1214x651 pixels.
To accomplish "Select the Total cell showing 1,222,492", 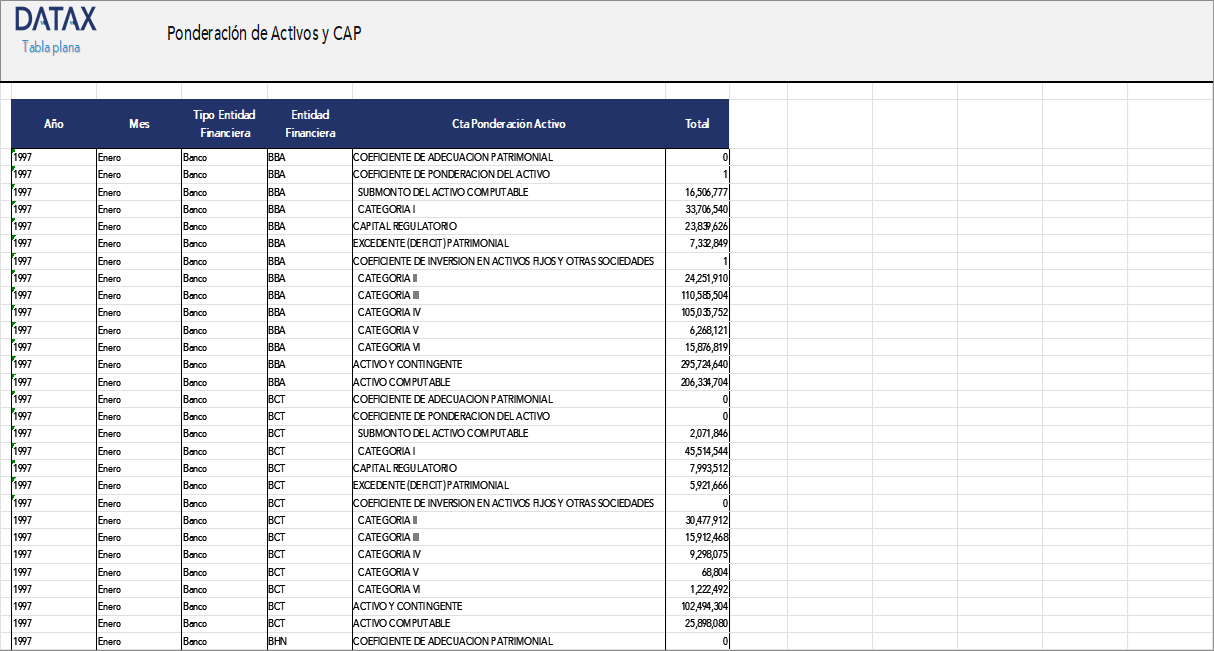I will pyautogui.click(x=705, y=589).
